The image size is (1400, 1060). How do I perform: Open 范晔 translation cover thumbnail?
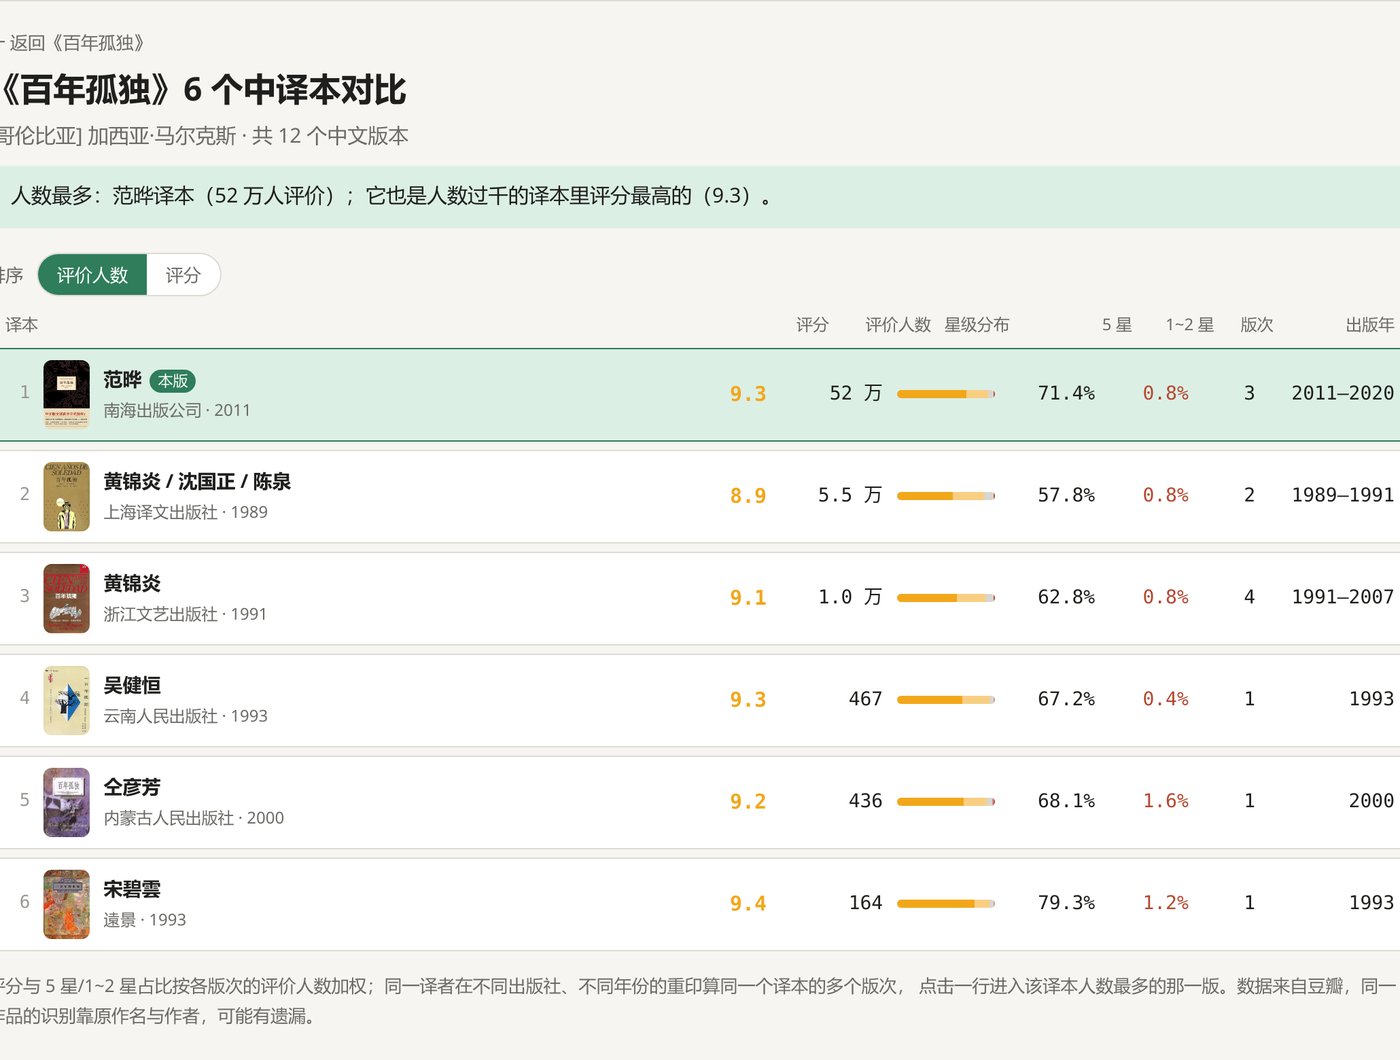click(x=66, y=394)
